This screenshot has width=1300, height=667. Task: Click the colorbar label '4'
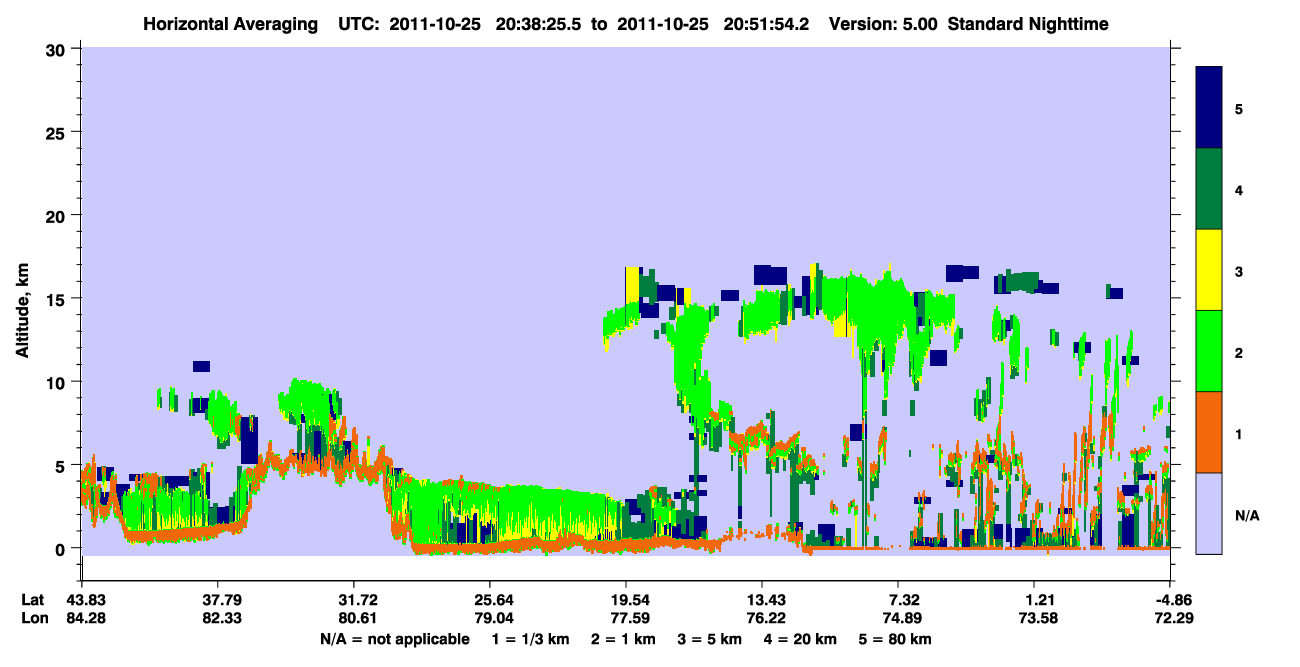1238,189
